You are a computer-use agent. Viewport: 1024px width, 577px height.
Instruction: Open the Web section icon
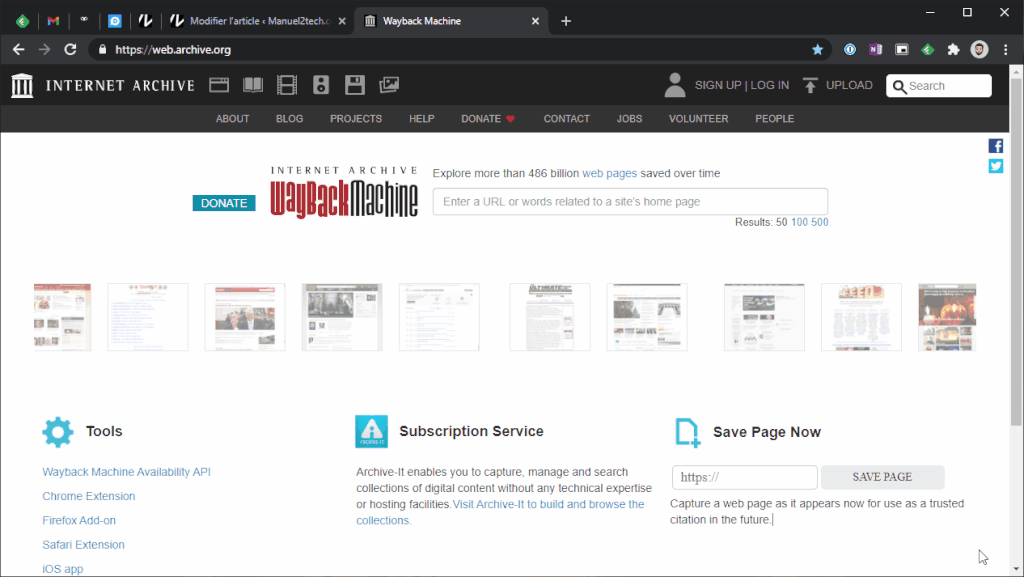(219, 85)
